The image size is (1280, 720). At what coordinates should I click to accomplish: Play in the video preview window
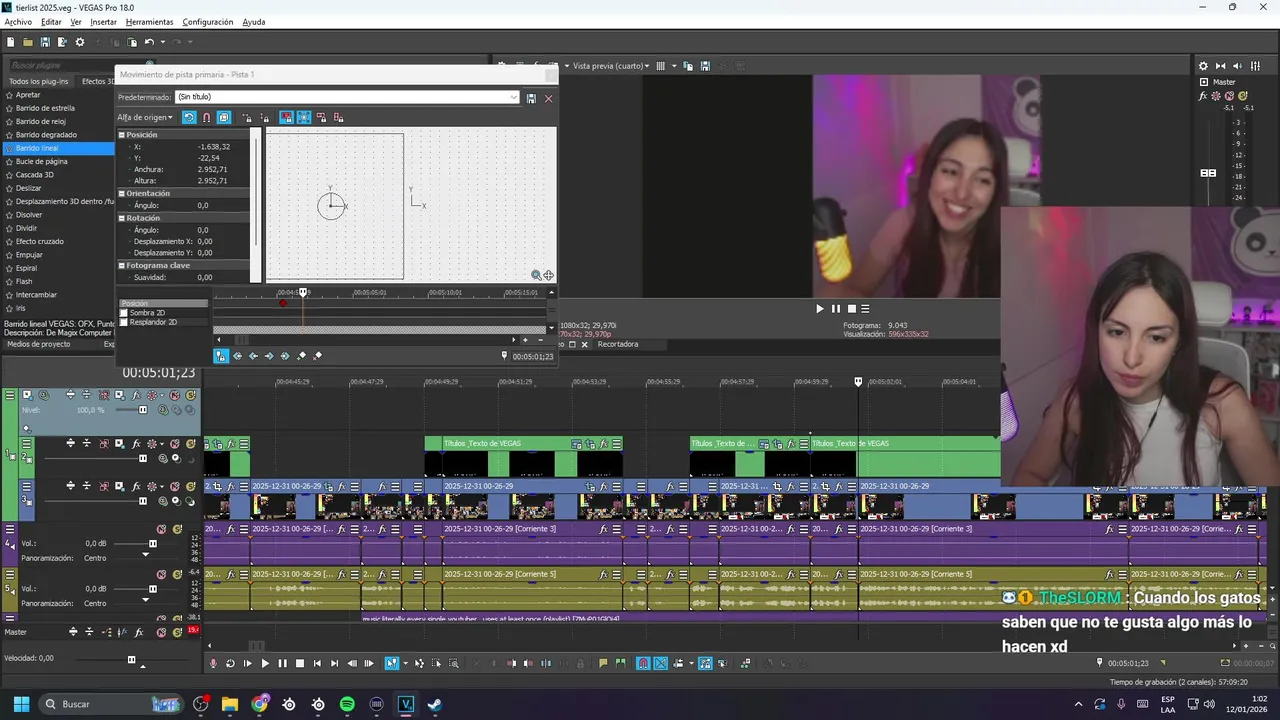coord(820,309)
